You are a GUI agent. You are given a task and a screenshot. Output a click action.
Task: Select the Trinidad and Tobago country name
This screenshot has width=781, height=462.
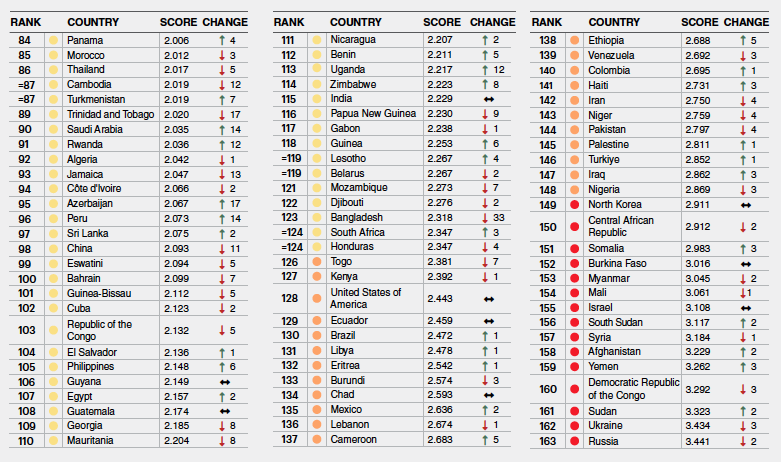click(x=109, y=115)
